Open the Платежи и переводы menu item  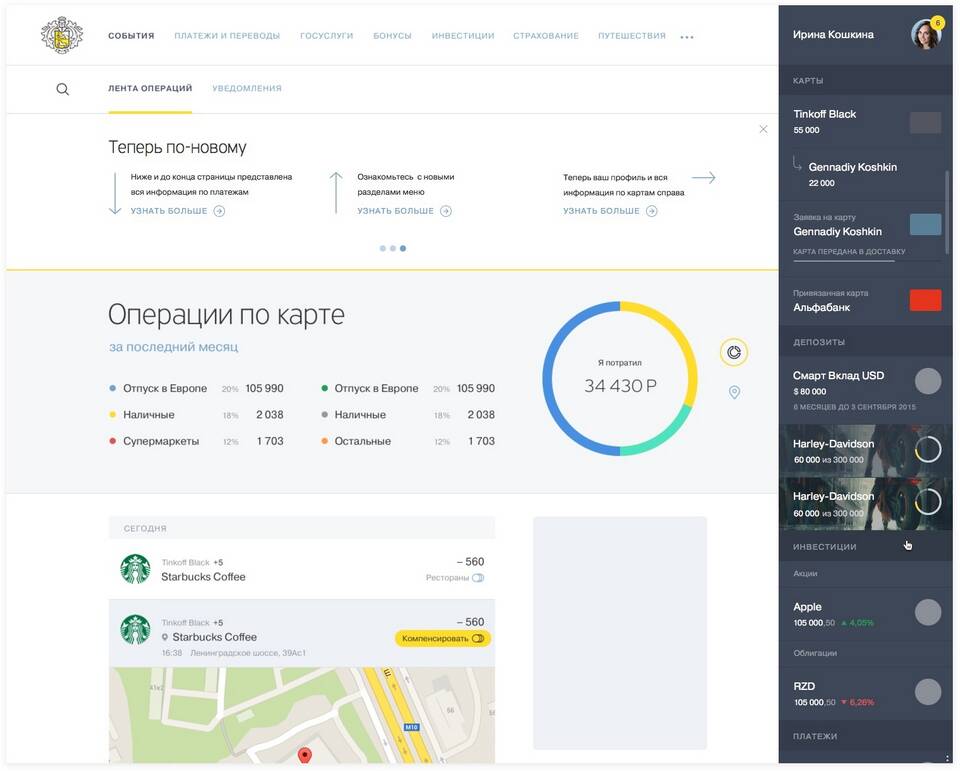[227, 36]
